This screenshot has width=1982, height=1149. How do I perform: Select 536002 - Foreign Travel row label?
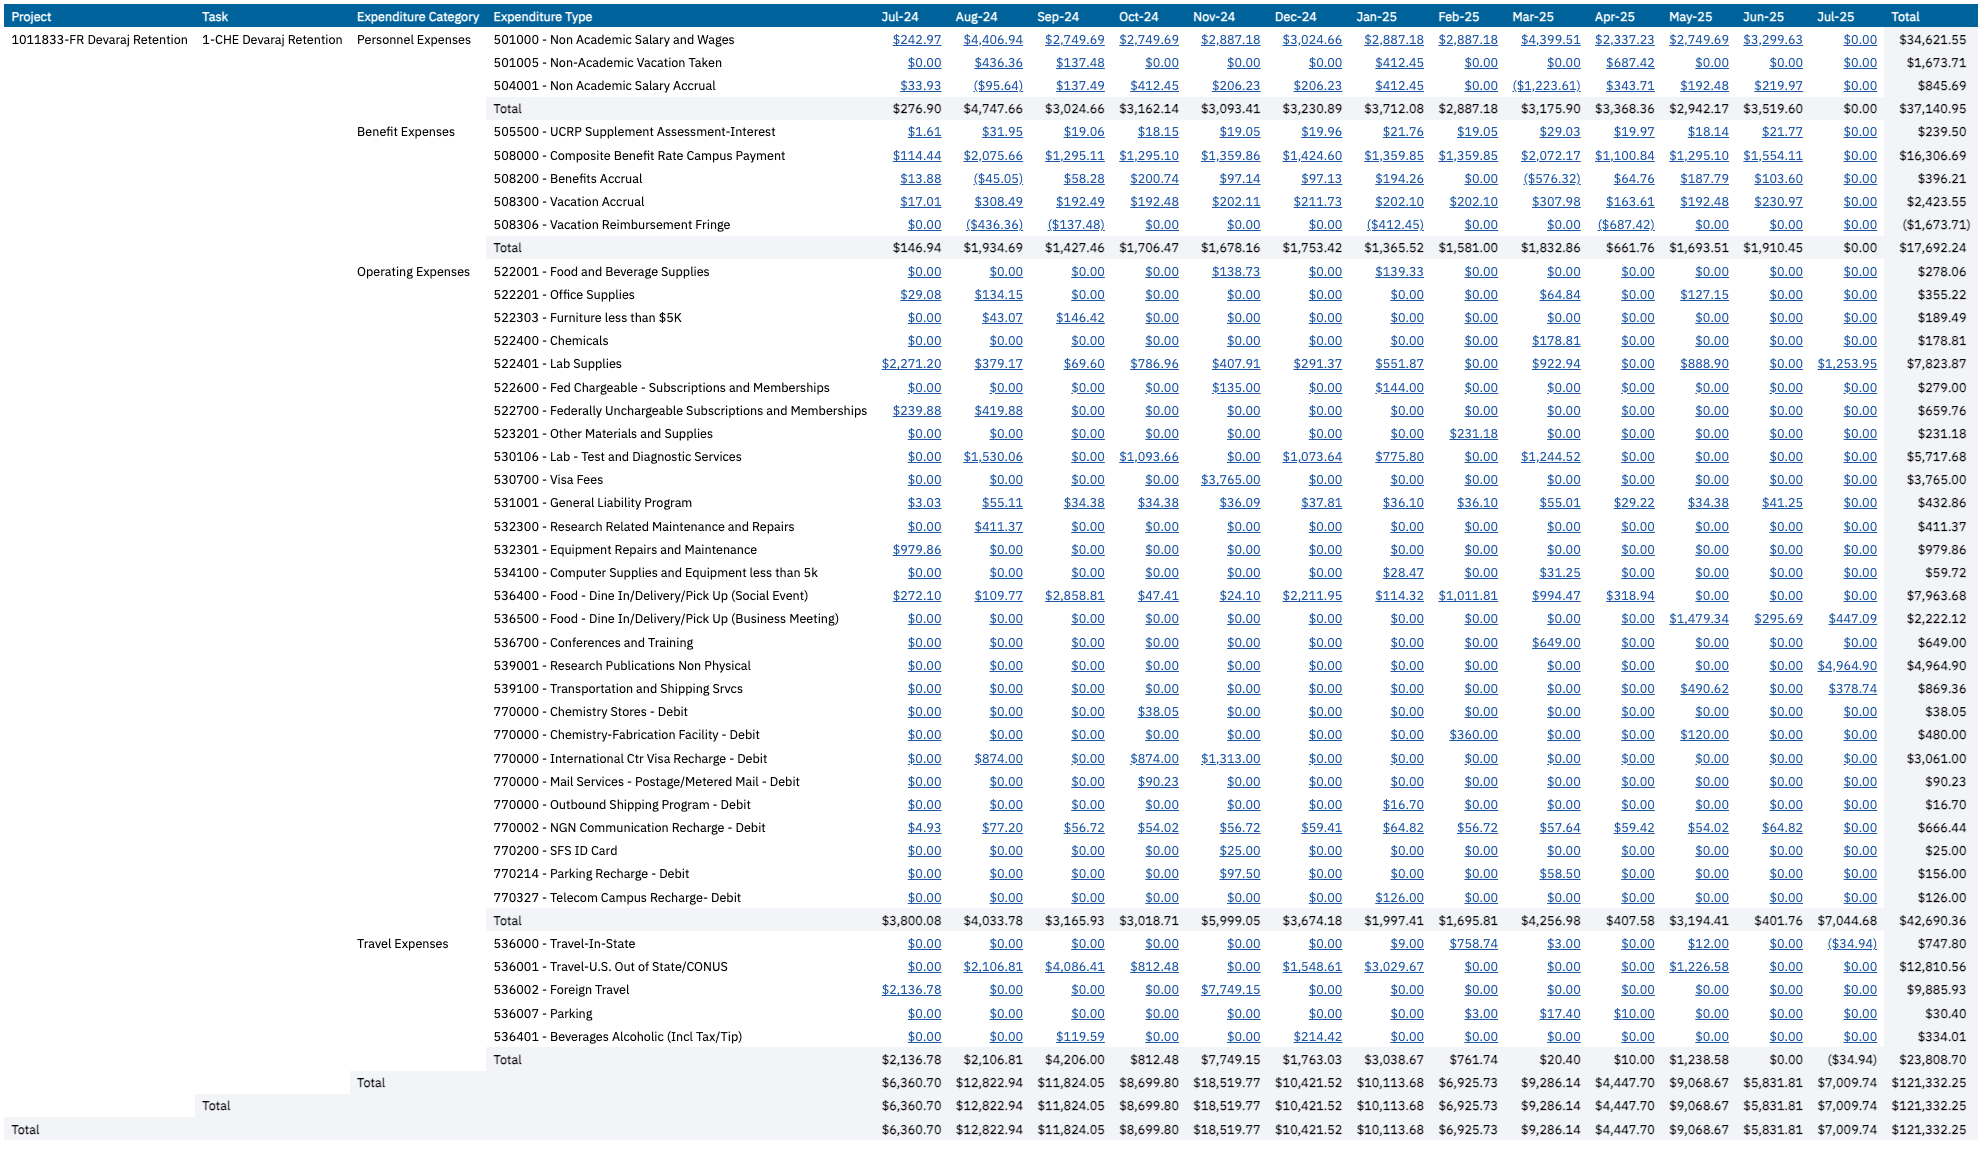[561, 990]
